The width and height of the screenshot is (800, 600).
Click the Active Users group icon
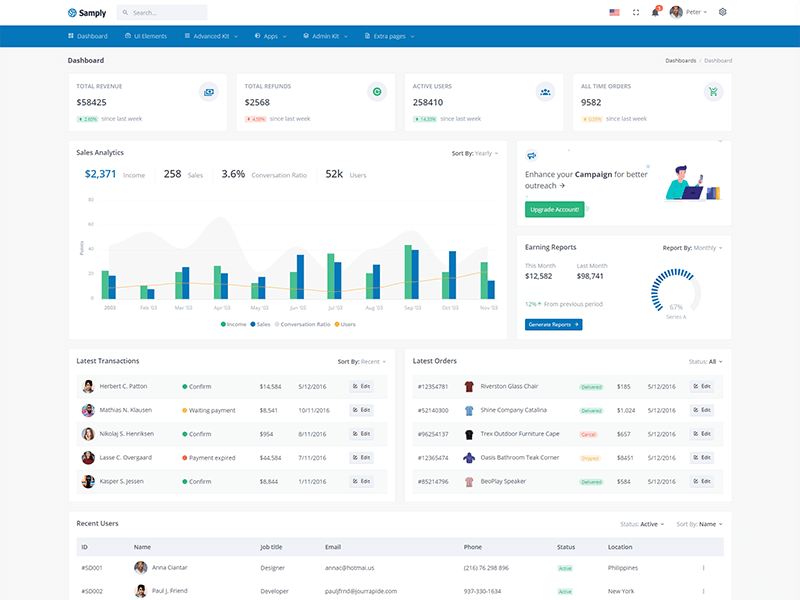(x=545, y=92)
